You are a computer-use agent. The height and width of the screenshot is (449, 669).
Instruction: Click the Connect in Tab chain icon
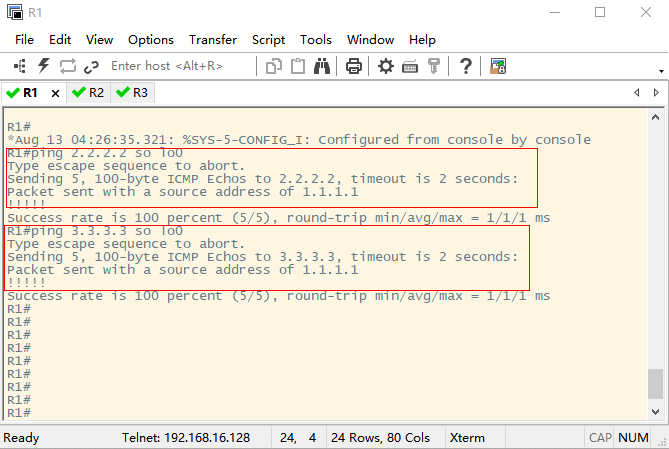tap(91, 67)
